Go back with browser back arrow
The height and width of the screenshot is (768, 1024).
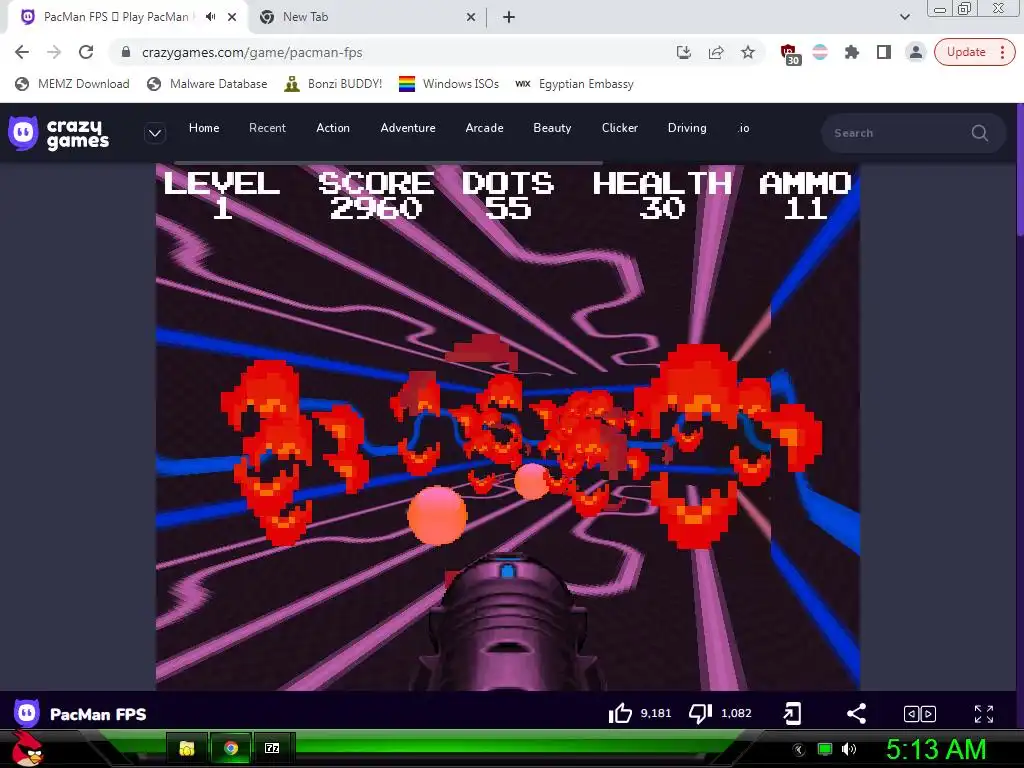[22, 52]
